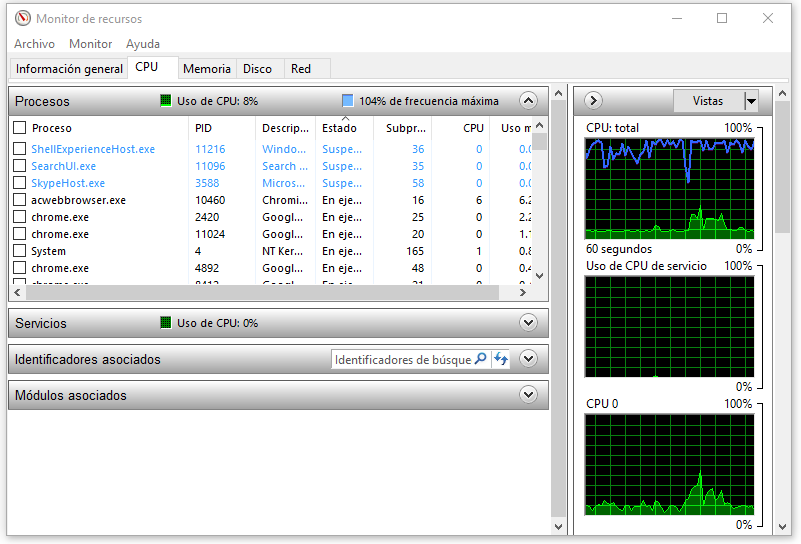Image resolution: width=801 pixels, height=544 pixels.
Task: Click process list horizontal scroll left arrow
Action: click(17, 292)
